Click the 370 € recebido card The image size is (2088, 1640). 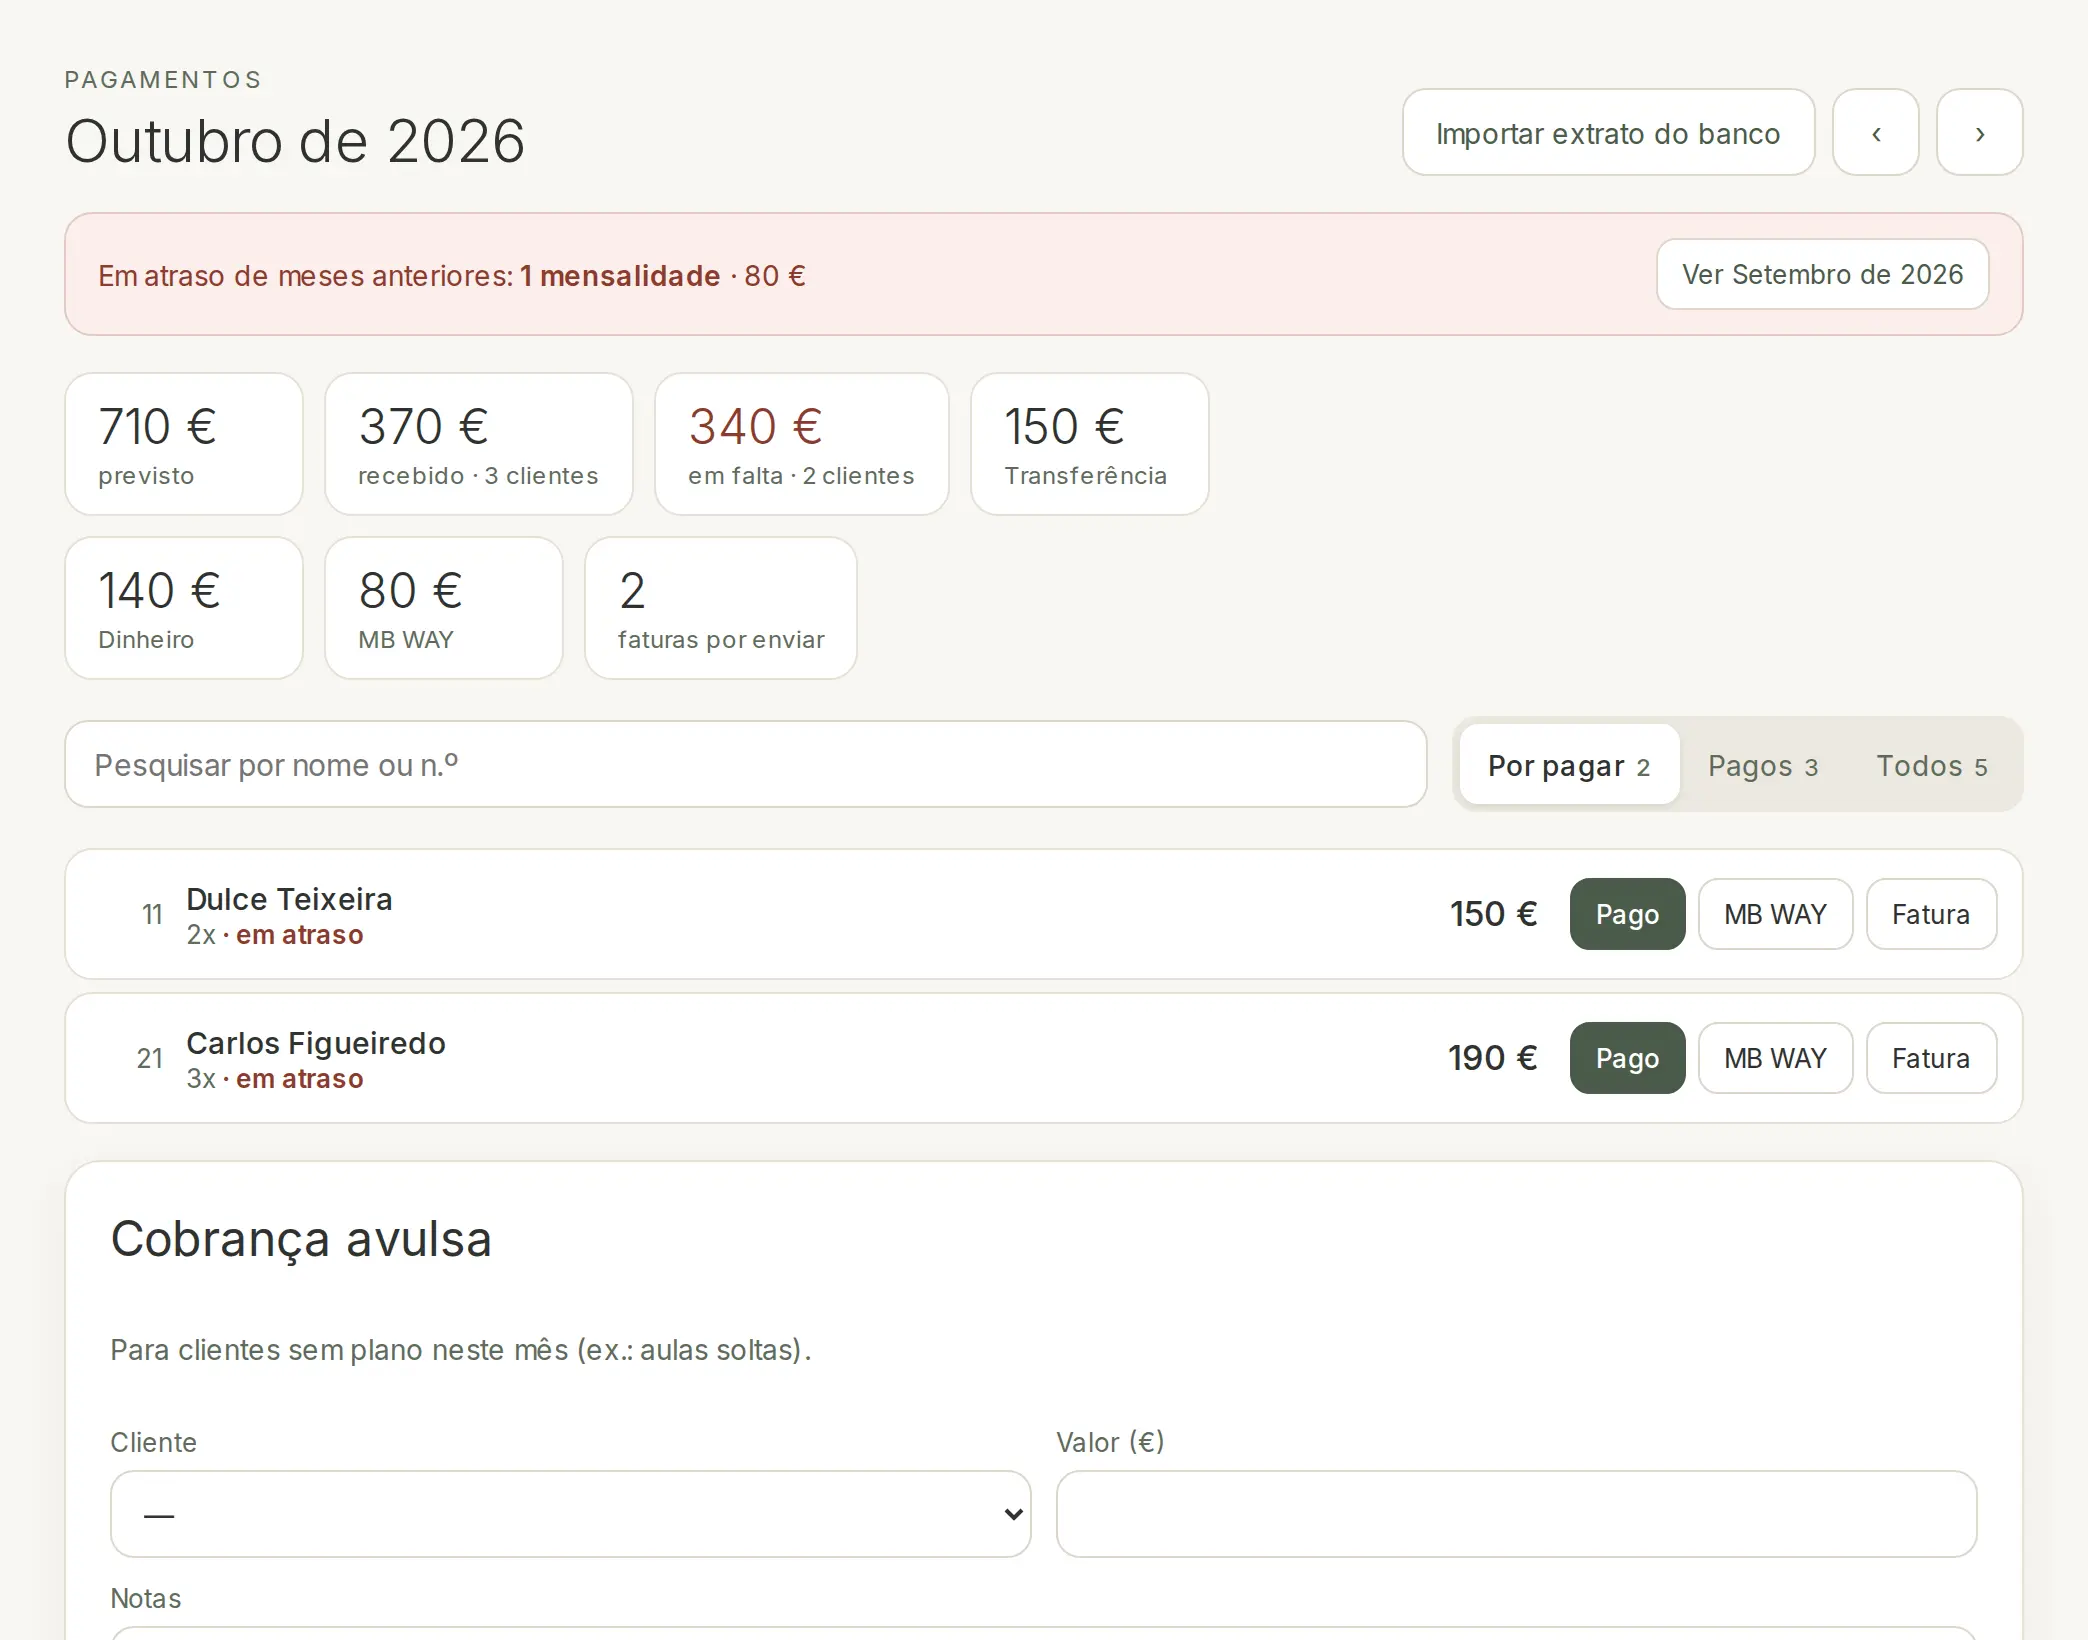click(x=478, y=444)
